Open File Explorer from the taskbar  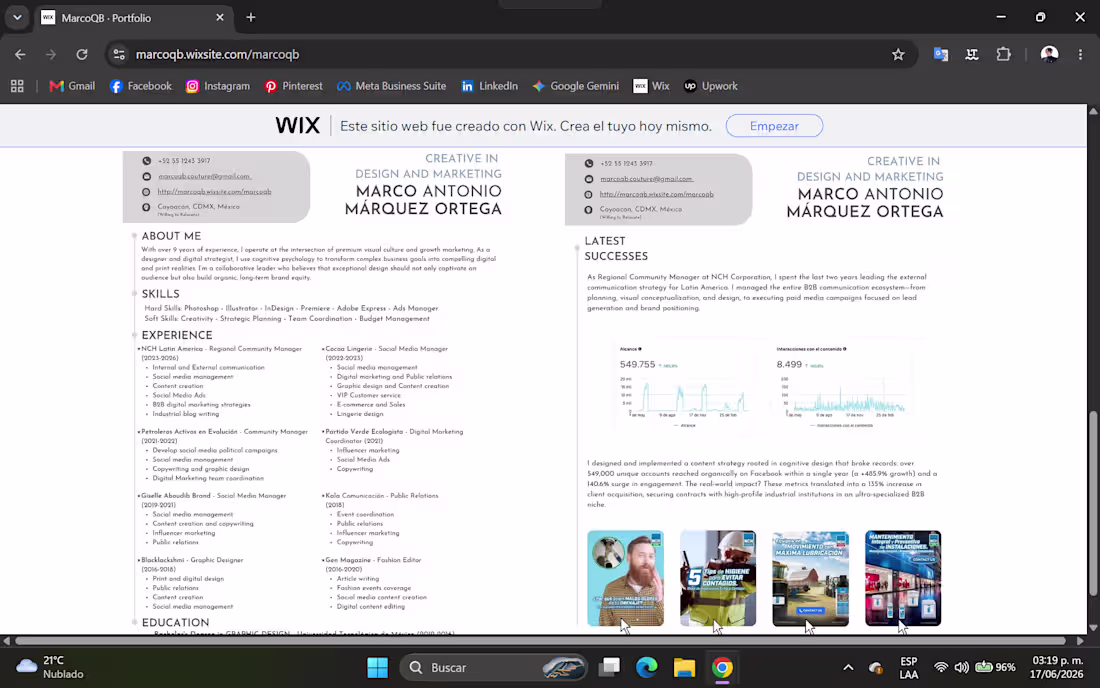click(x=684, y=668)
